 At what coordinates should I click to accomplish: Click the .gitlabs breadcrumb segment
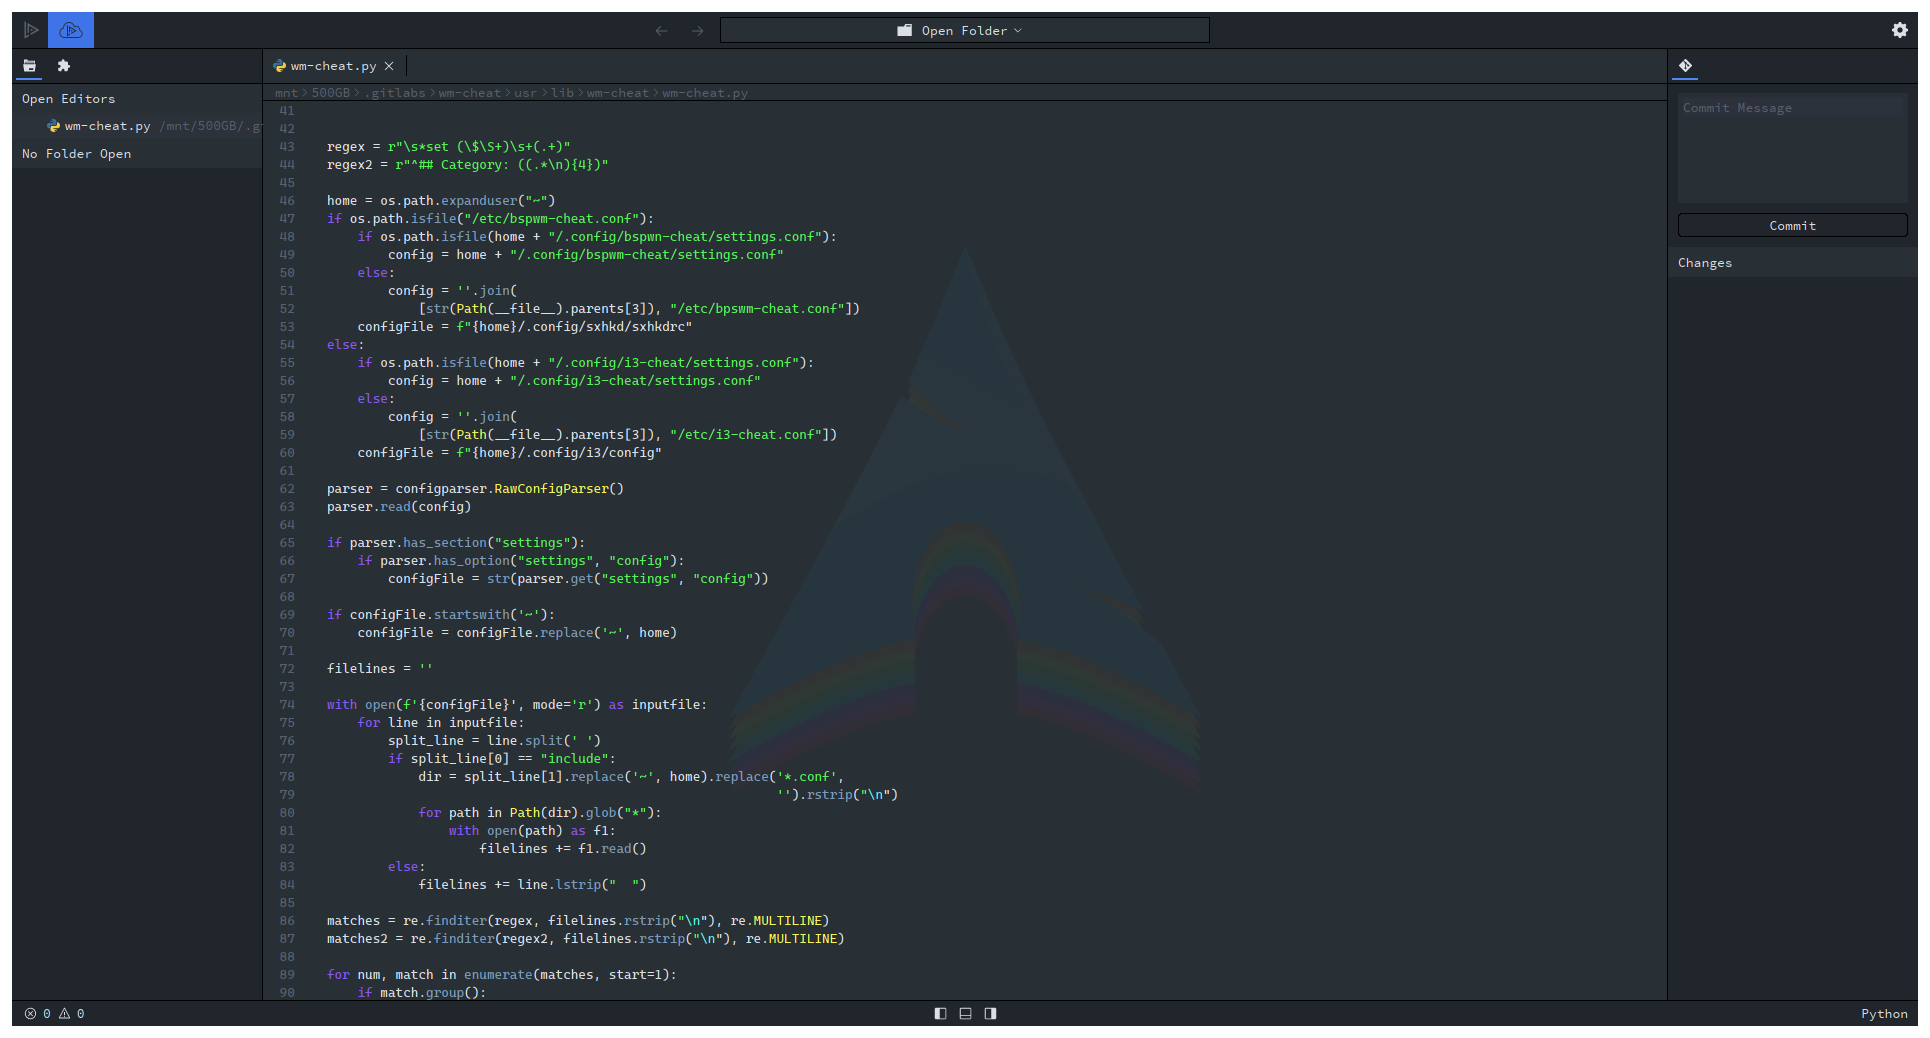pos(394,93)
